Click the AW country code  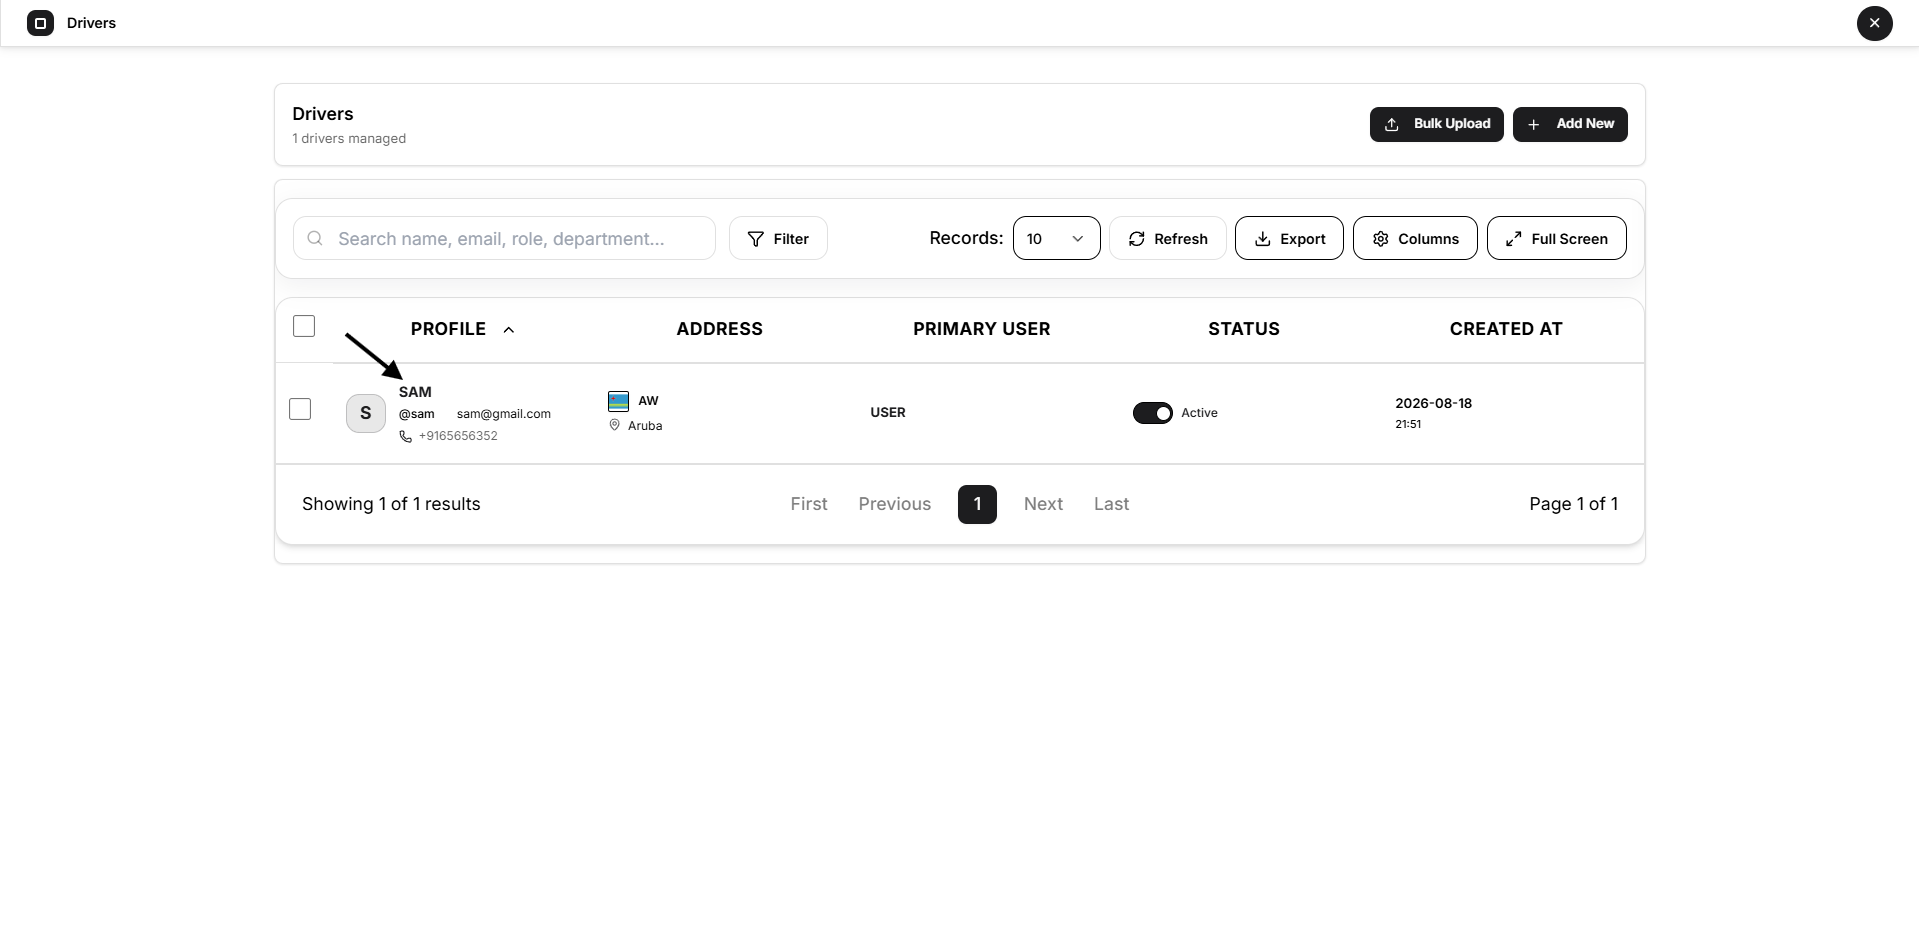tap(648, 401)
